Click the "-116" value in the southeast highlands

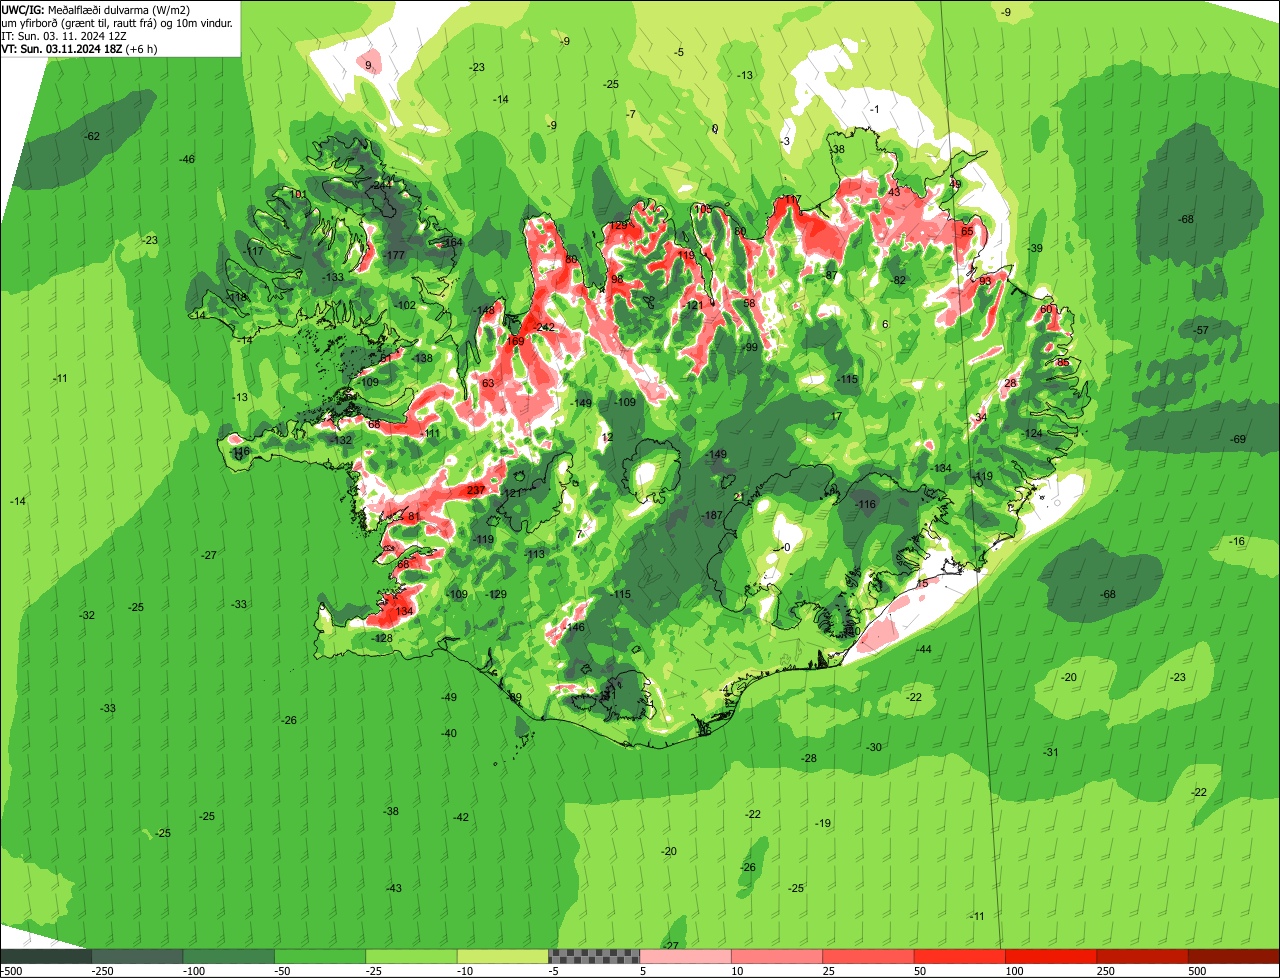[866, 505]
